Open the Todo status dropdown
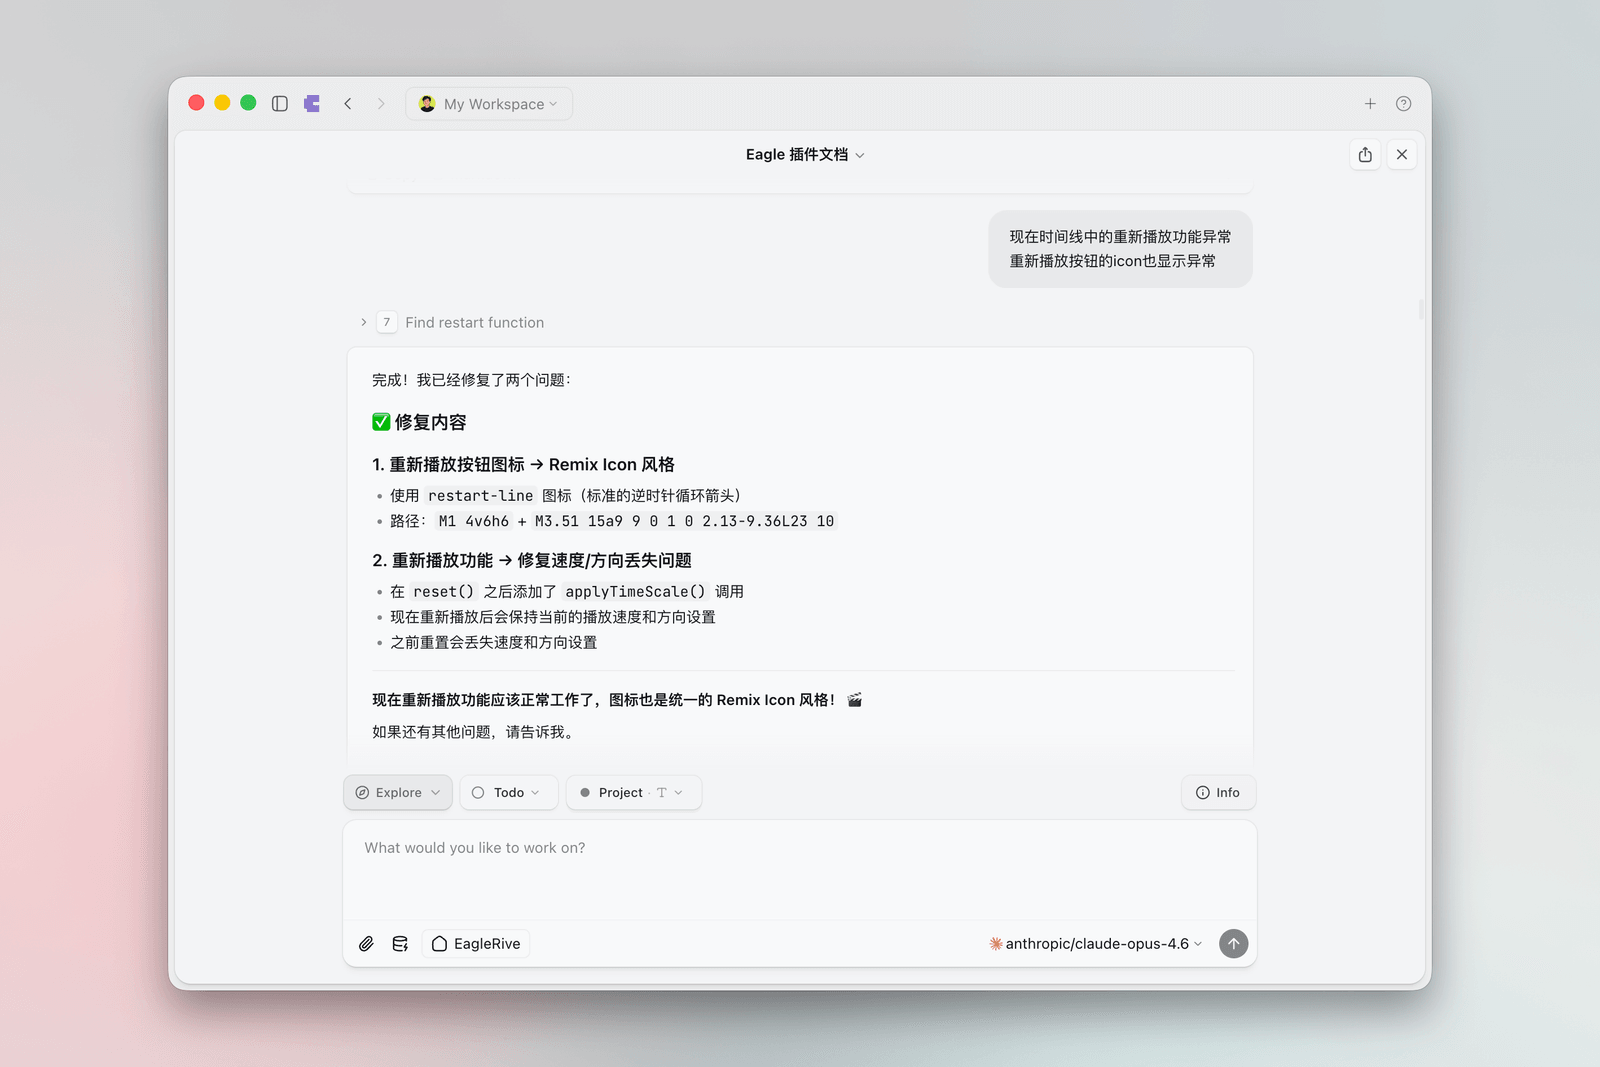This screenshot has width=1600, height=1067. click(x=508, y=793)
